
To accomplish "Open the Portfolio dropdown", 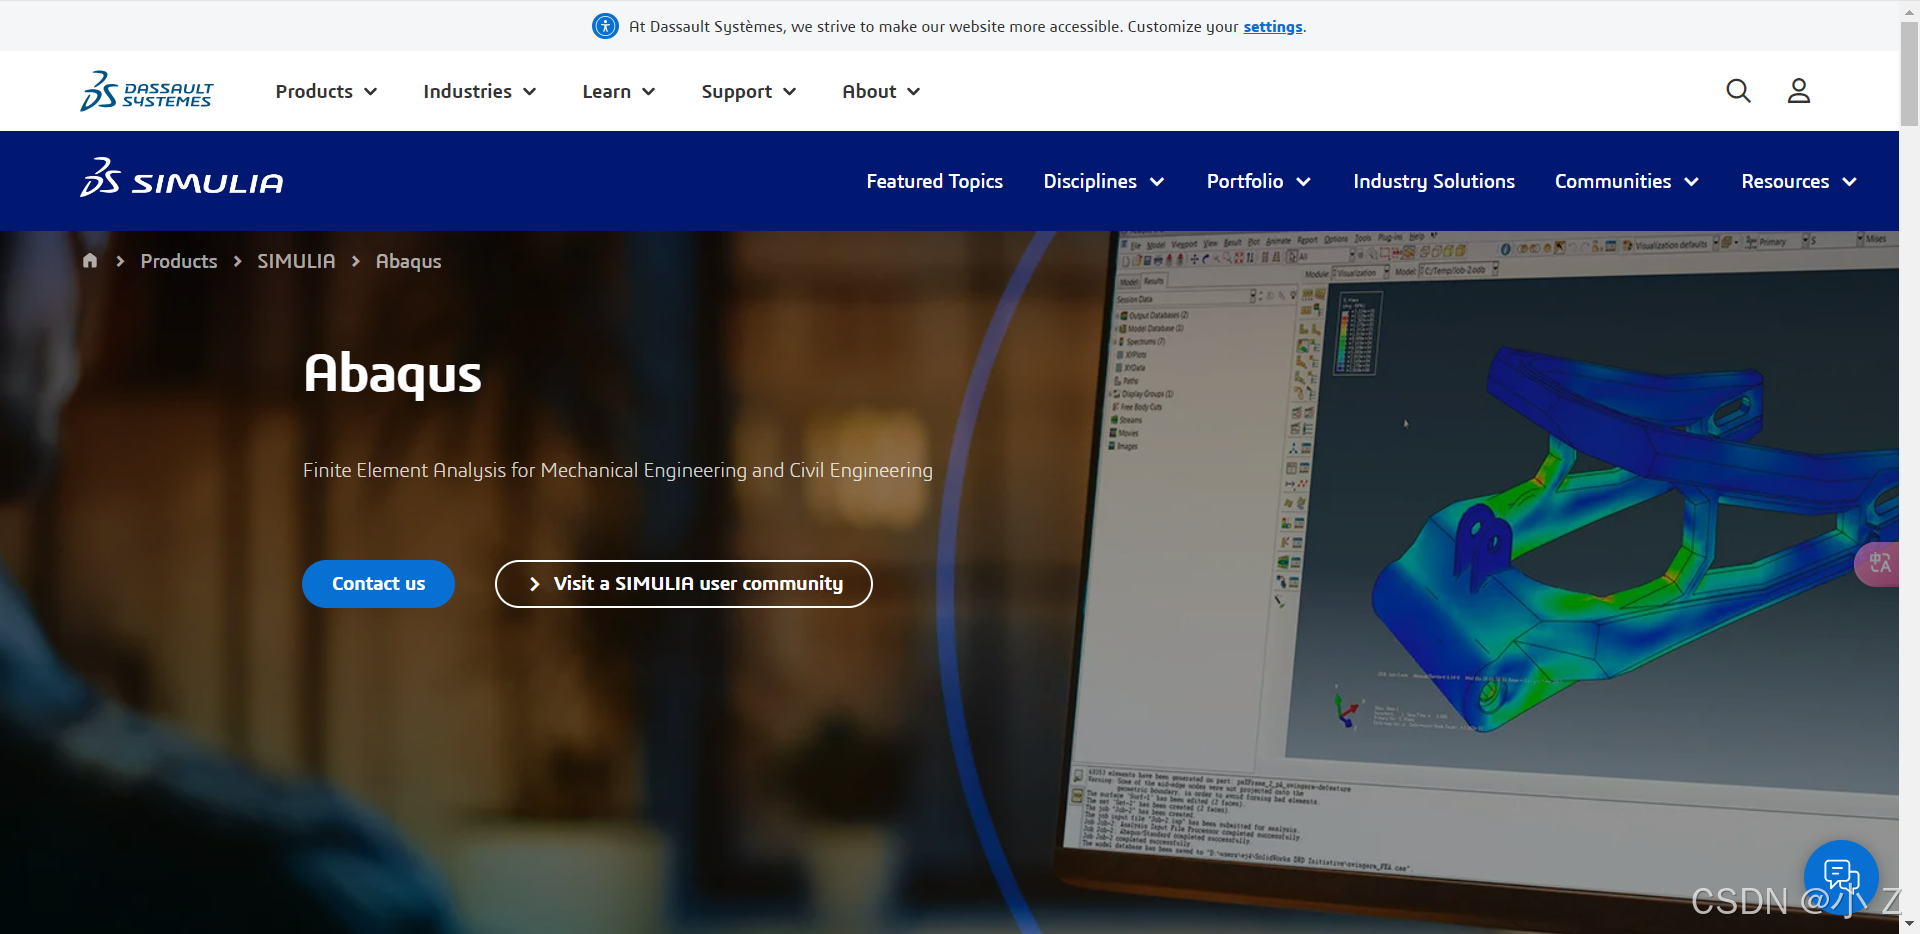I will 1259,181.
